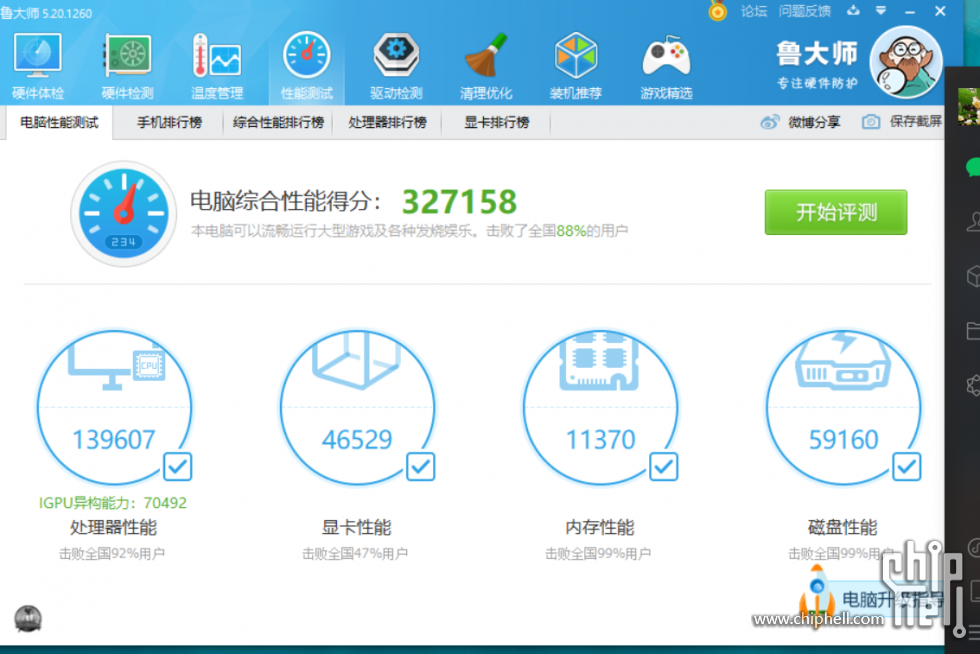Image resolution: width=980 pixels, height=654 pixels.
Task: Click the graphics score circle 46529
Action: click(357, 408)
